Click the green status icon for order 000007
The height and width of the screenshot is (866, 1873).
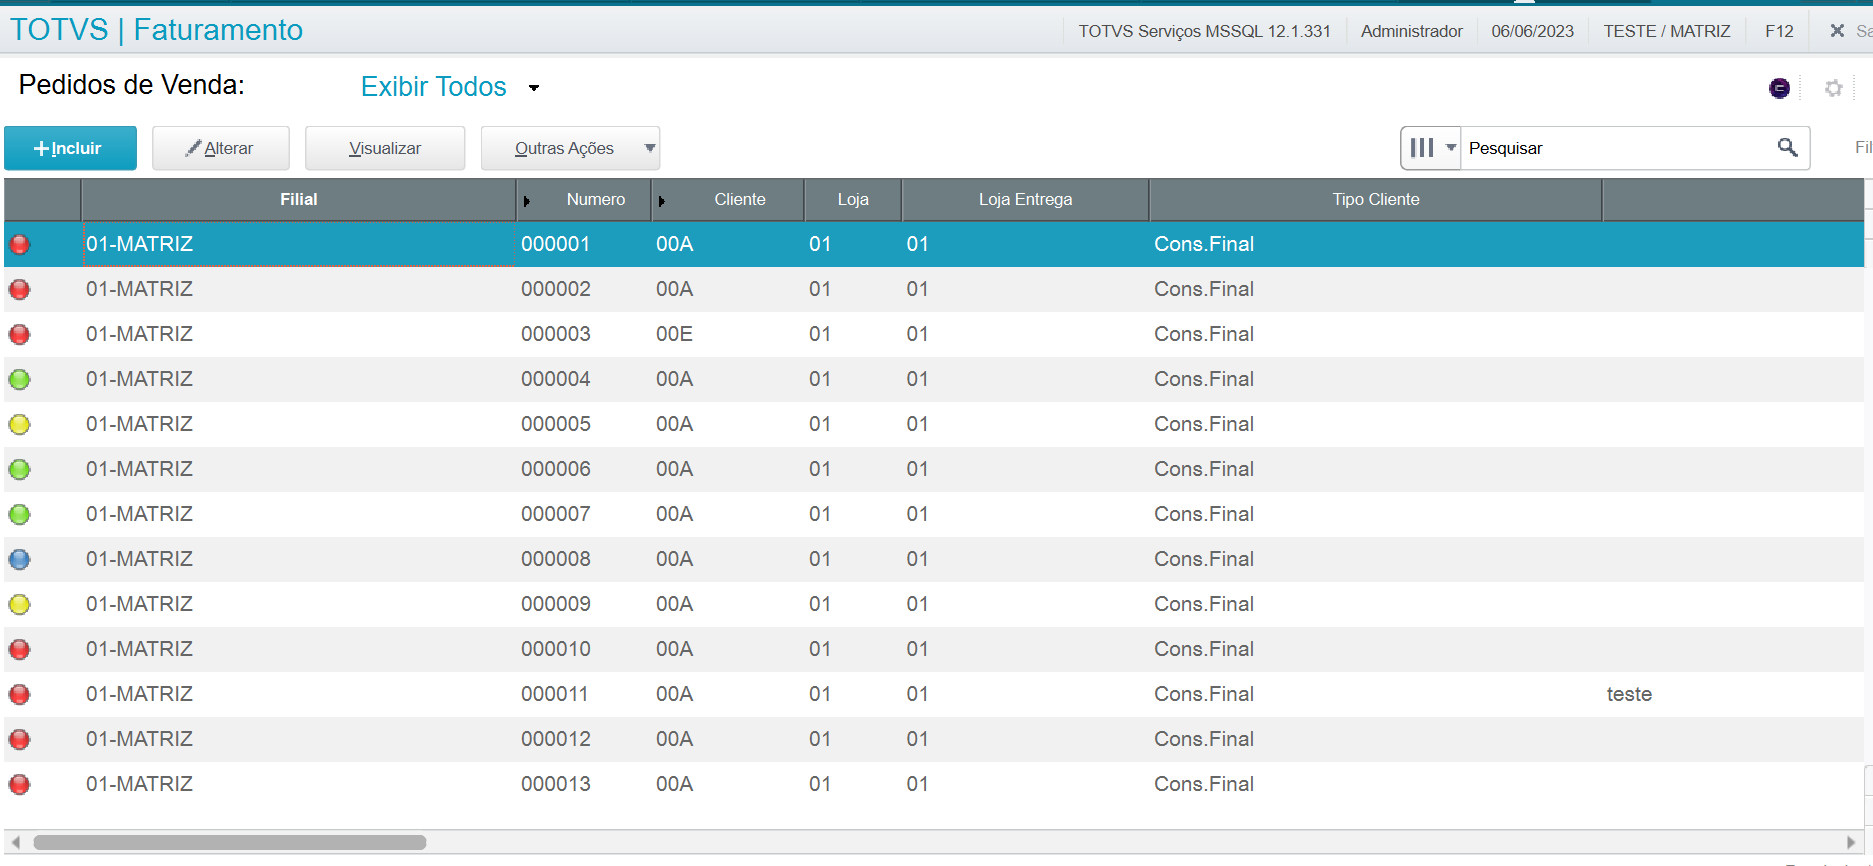[x=19, y=514]
